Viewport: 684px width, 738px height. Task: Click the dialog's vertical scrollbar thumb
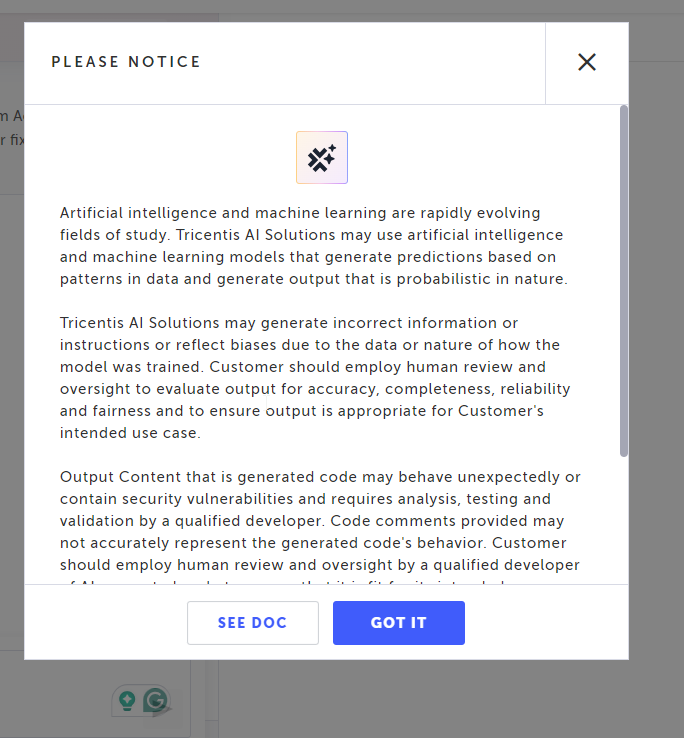624,280
